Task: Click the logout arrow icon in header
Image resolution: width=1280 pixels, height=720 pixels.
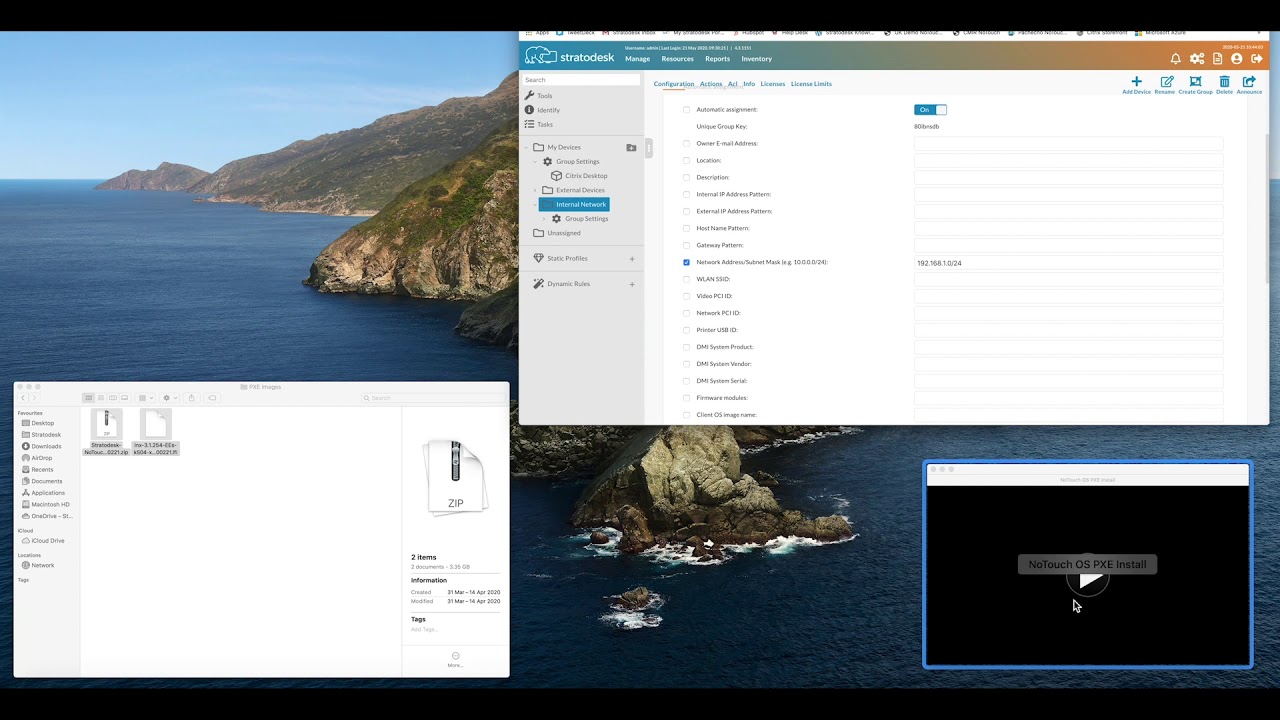Action: (1257, 59)
